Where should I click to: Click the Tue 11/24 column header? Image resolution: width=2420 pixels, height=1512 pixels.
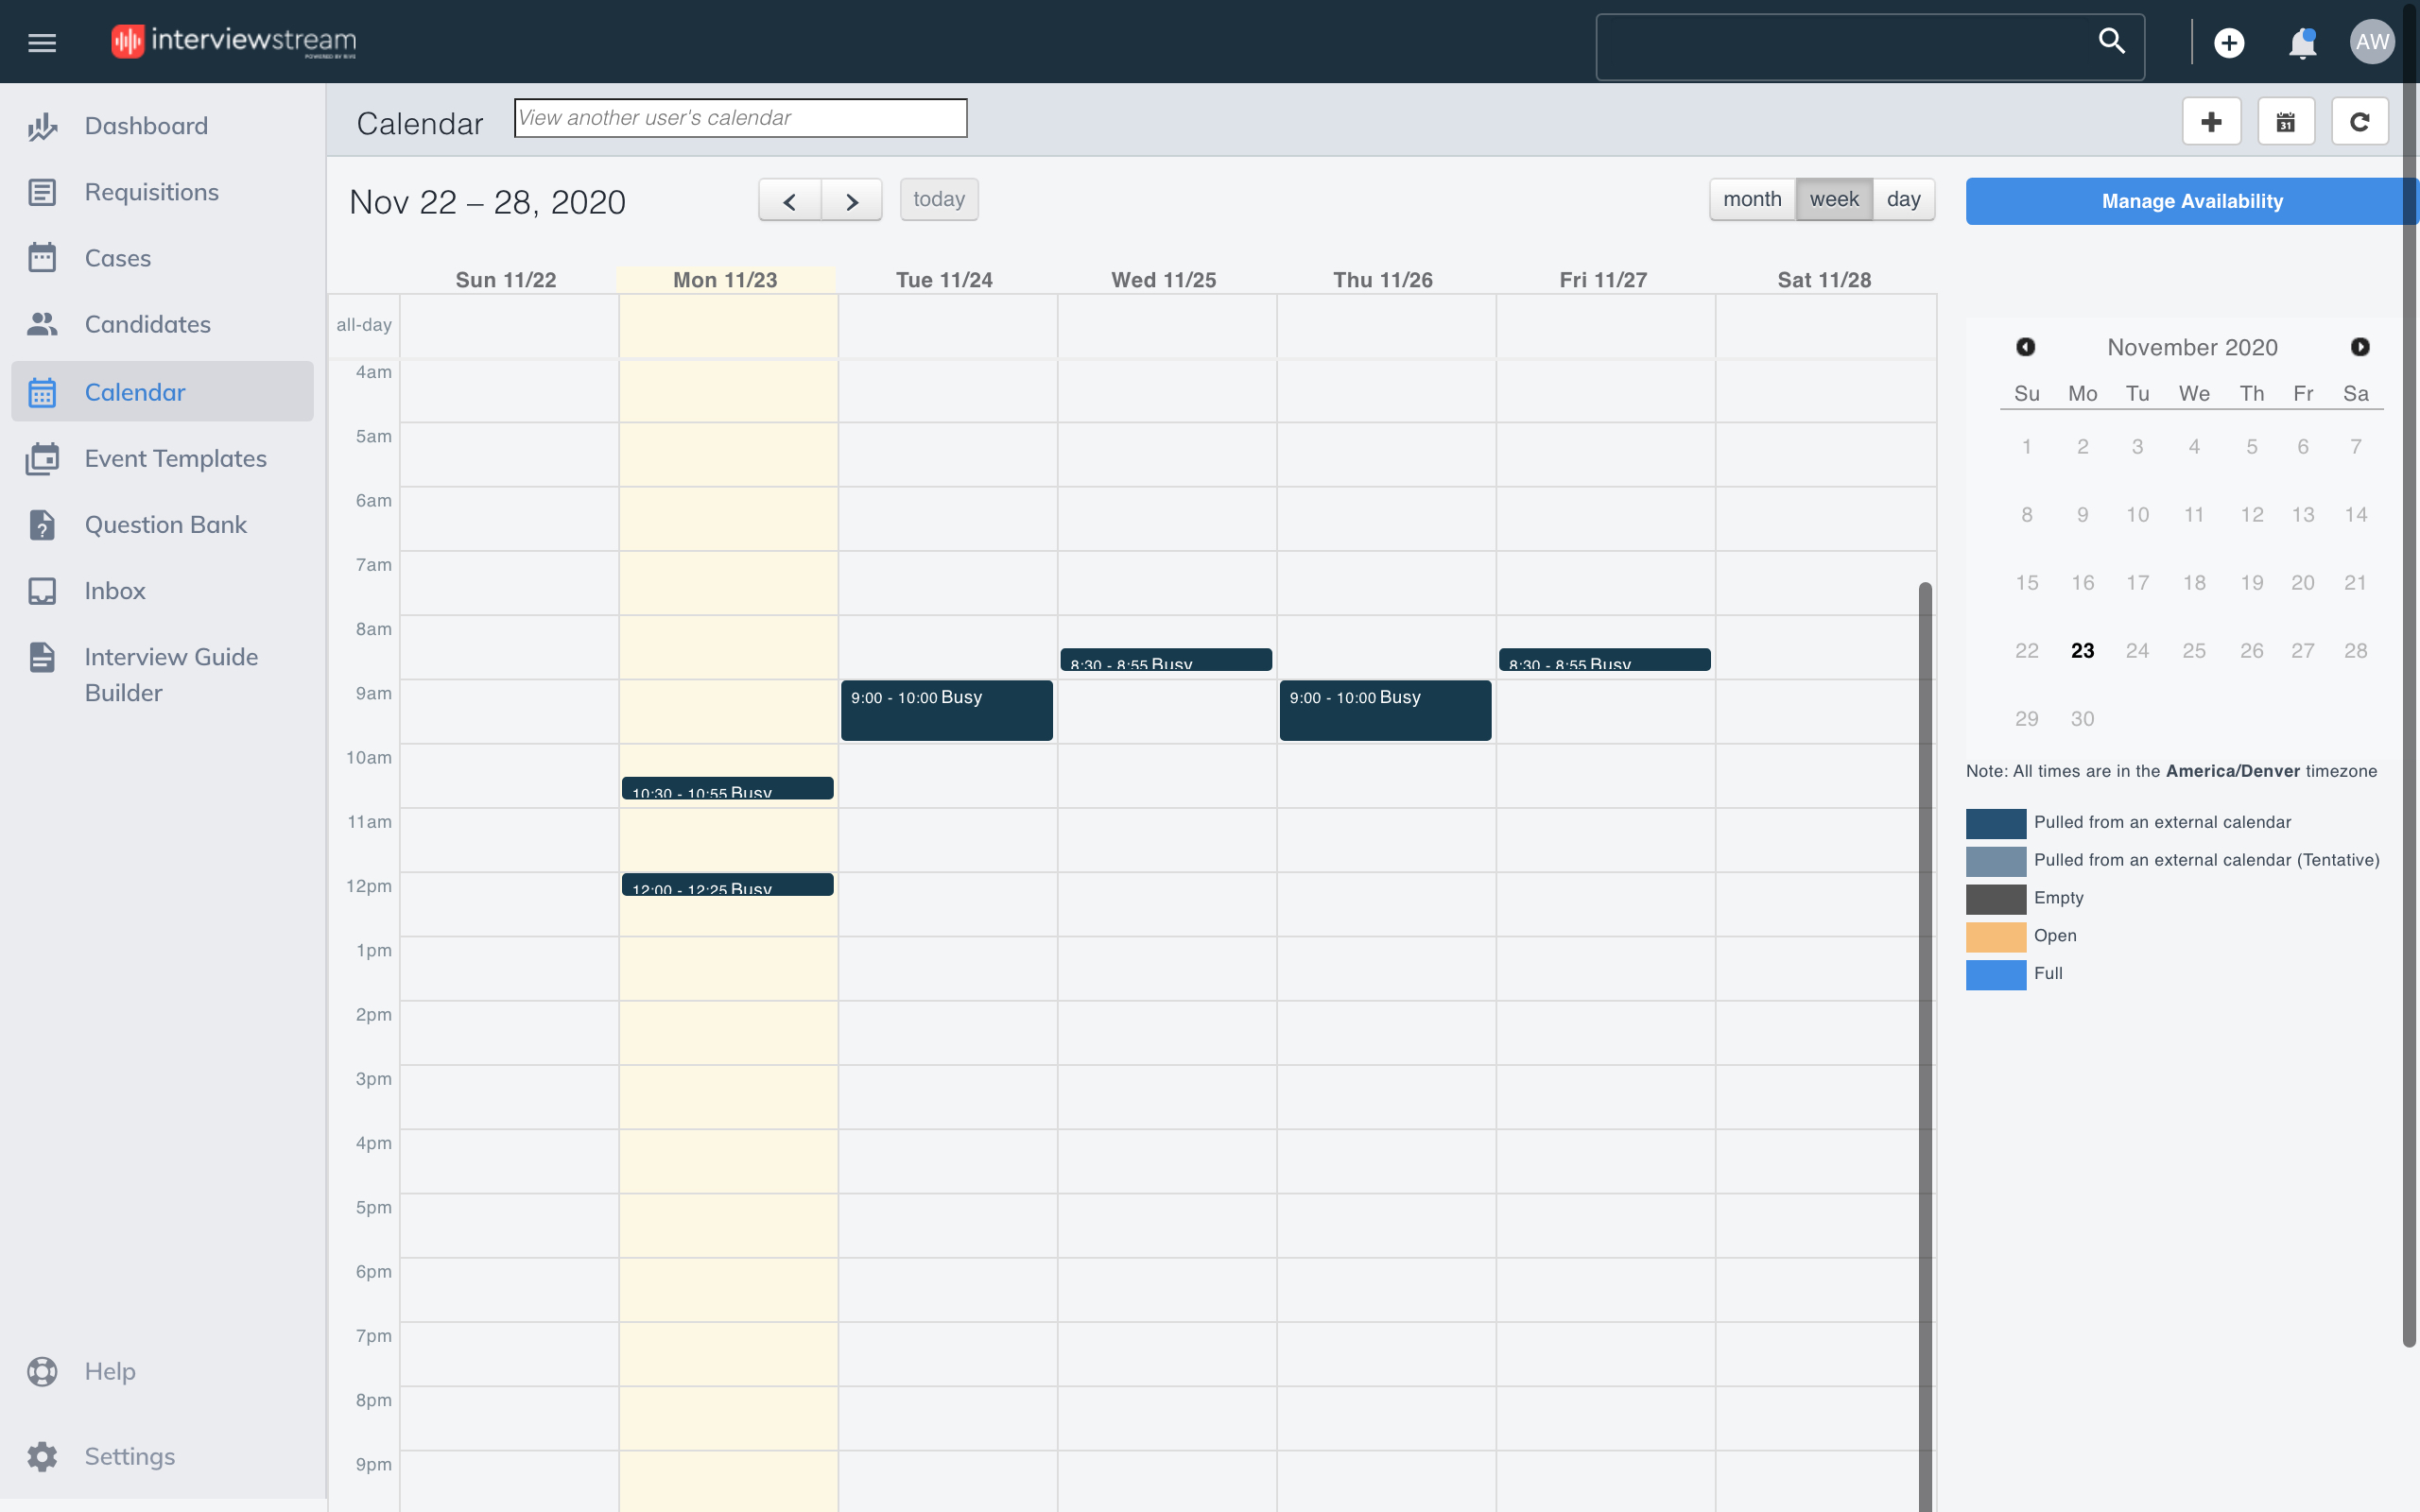click(x=944, y=280)
